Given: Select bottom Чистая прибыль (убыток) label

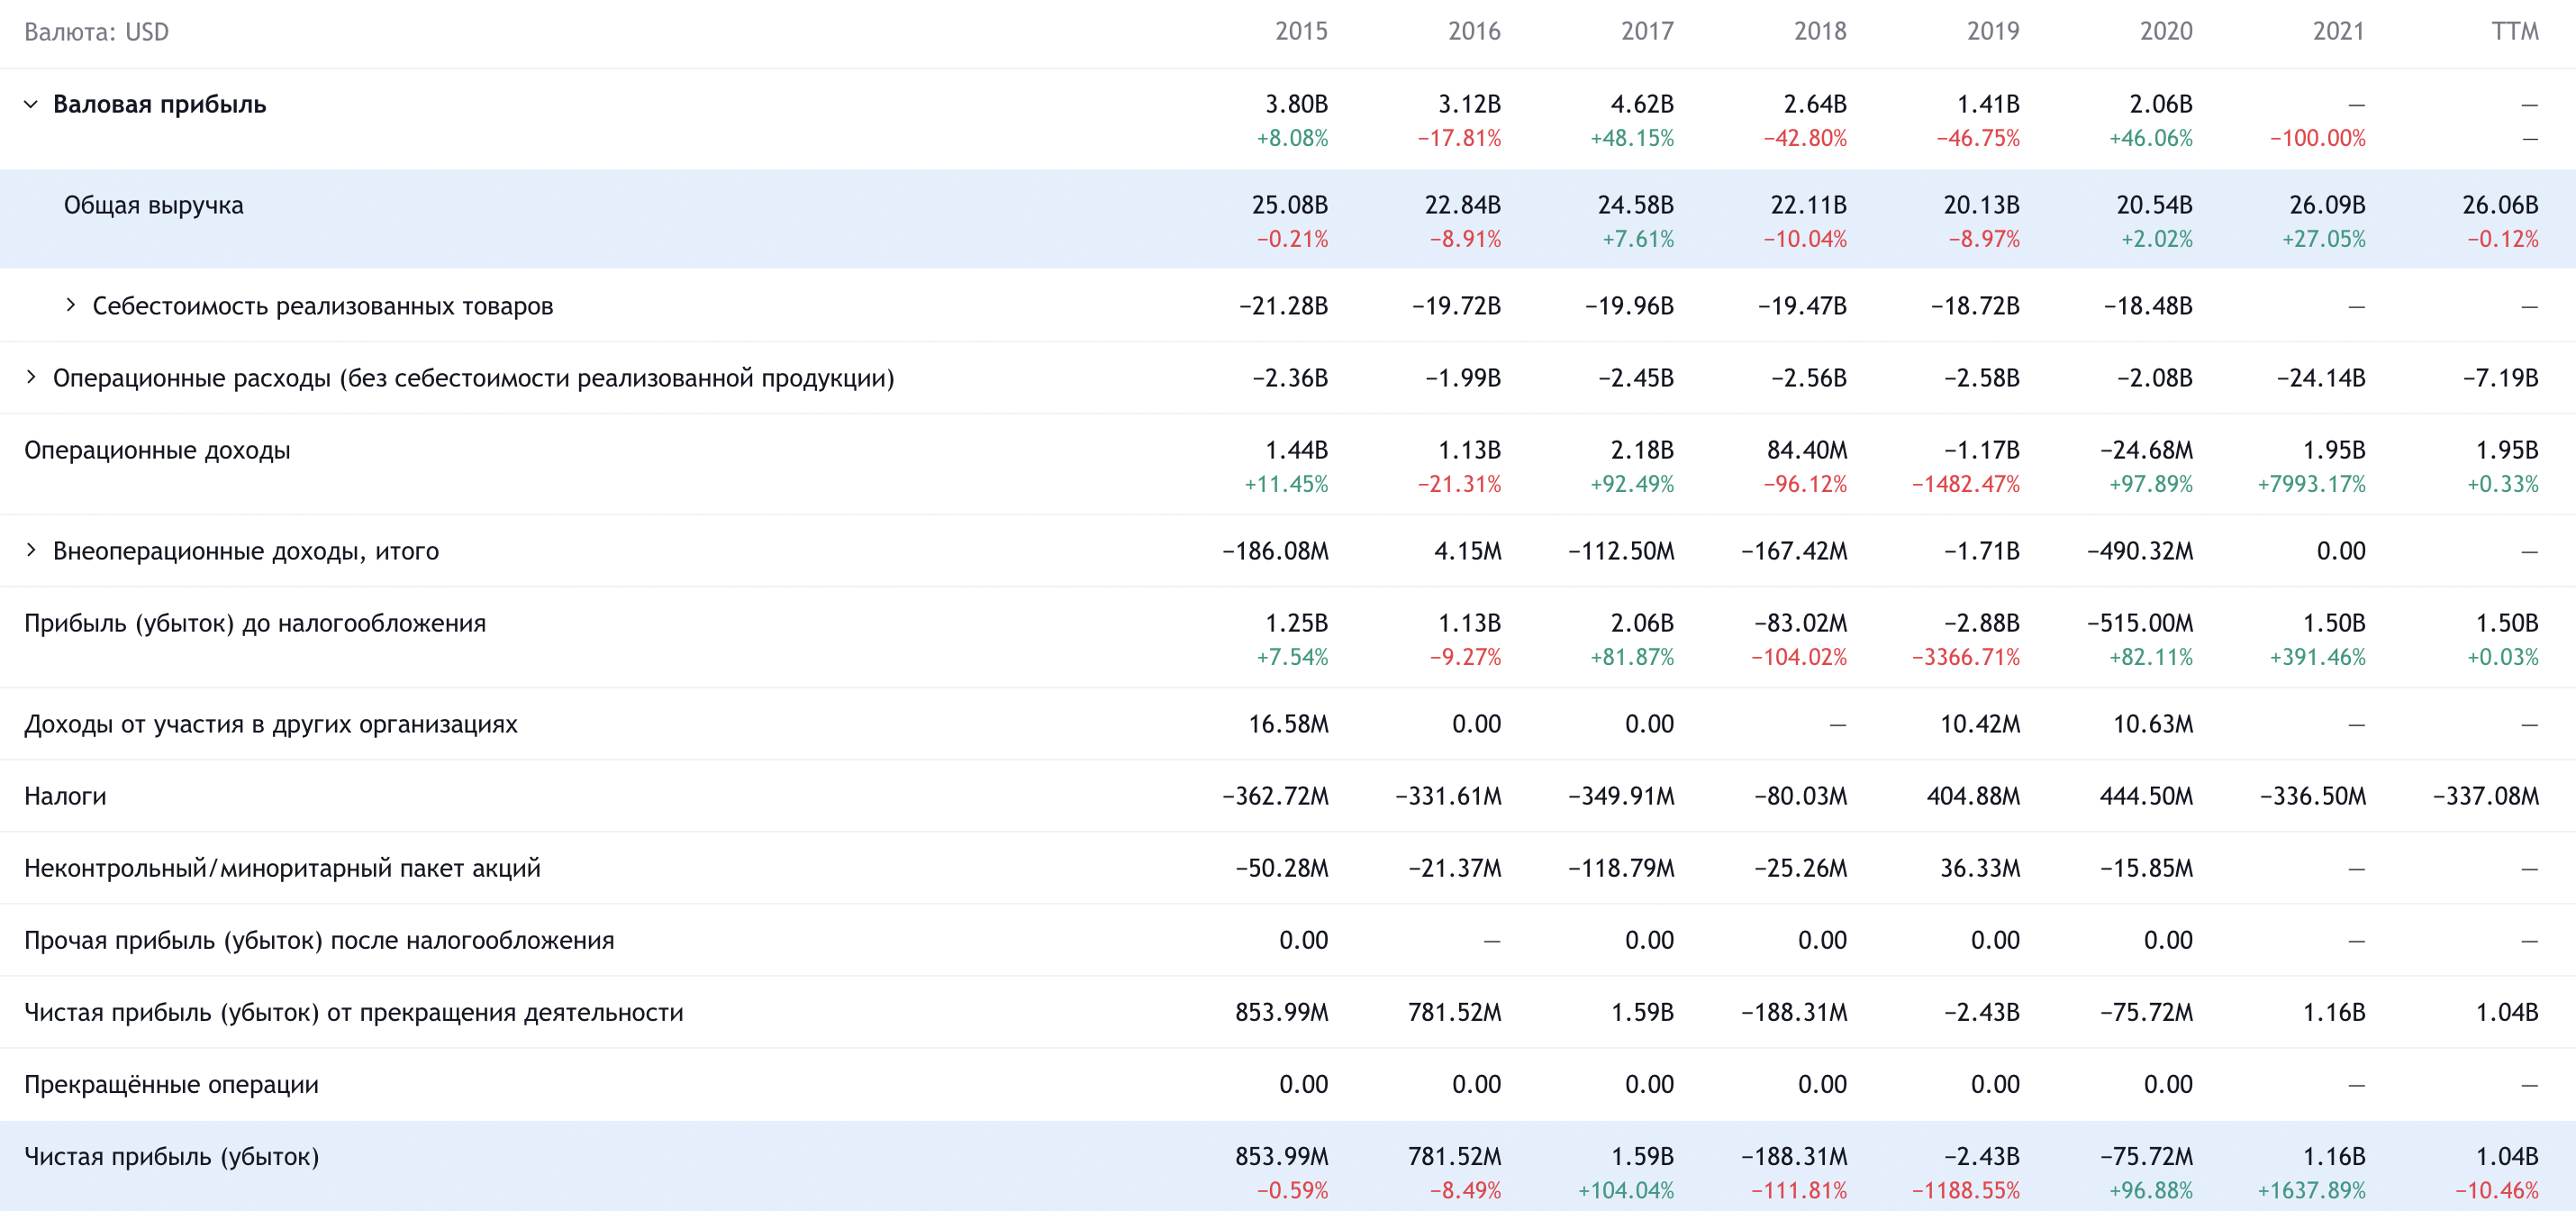Looking at the screenshot, I should [x=172, y=1156].
